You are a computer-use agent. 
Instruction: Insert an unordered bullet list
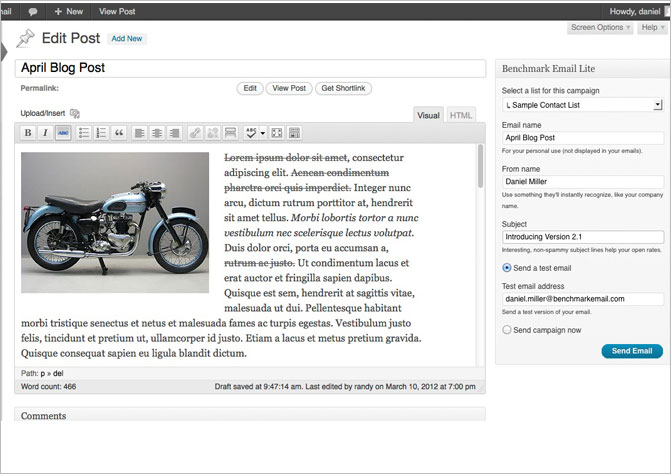84,132
